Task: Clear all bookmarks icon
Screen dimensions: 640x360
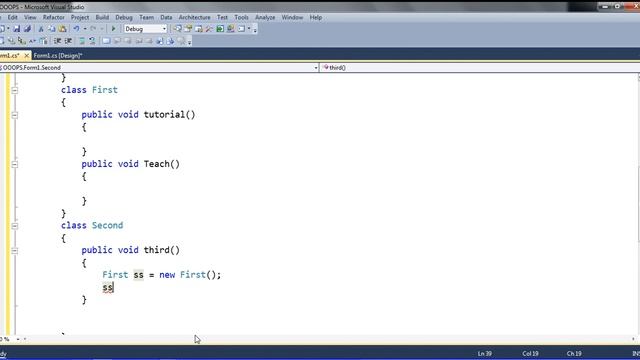Action: [181, 41]
